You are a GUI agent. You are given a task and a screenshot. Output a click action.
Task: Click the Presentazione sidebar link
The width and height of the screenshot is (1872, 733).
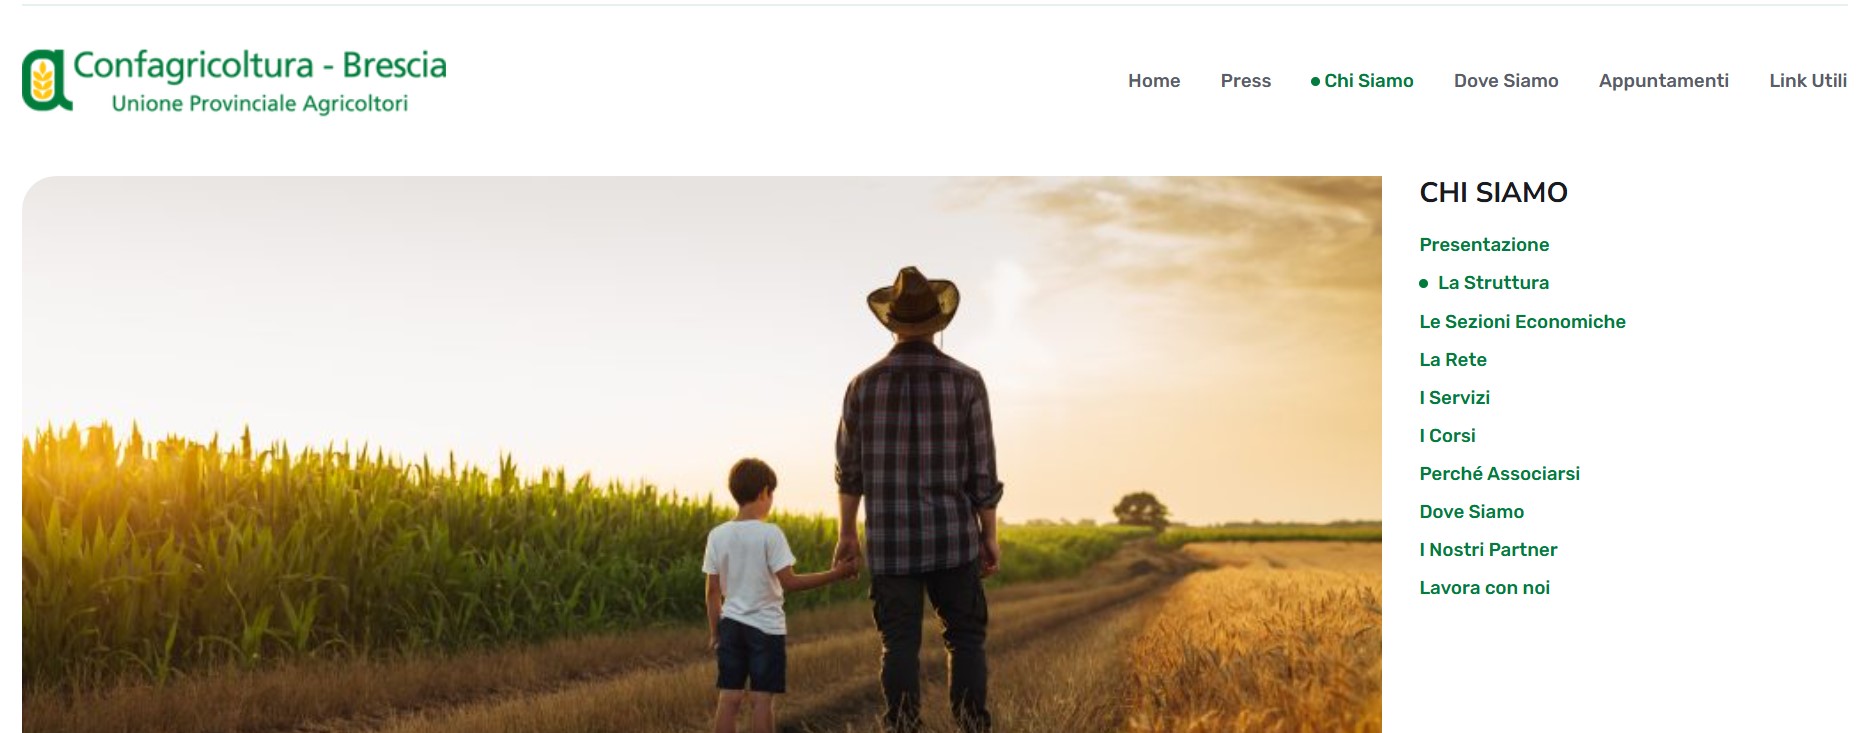[x=1484, y=245]
